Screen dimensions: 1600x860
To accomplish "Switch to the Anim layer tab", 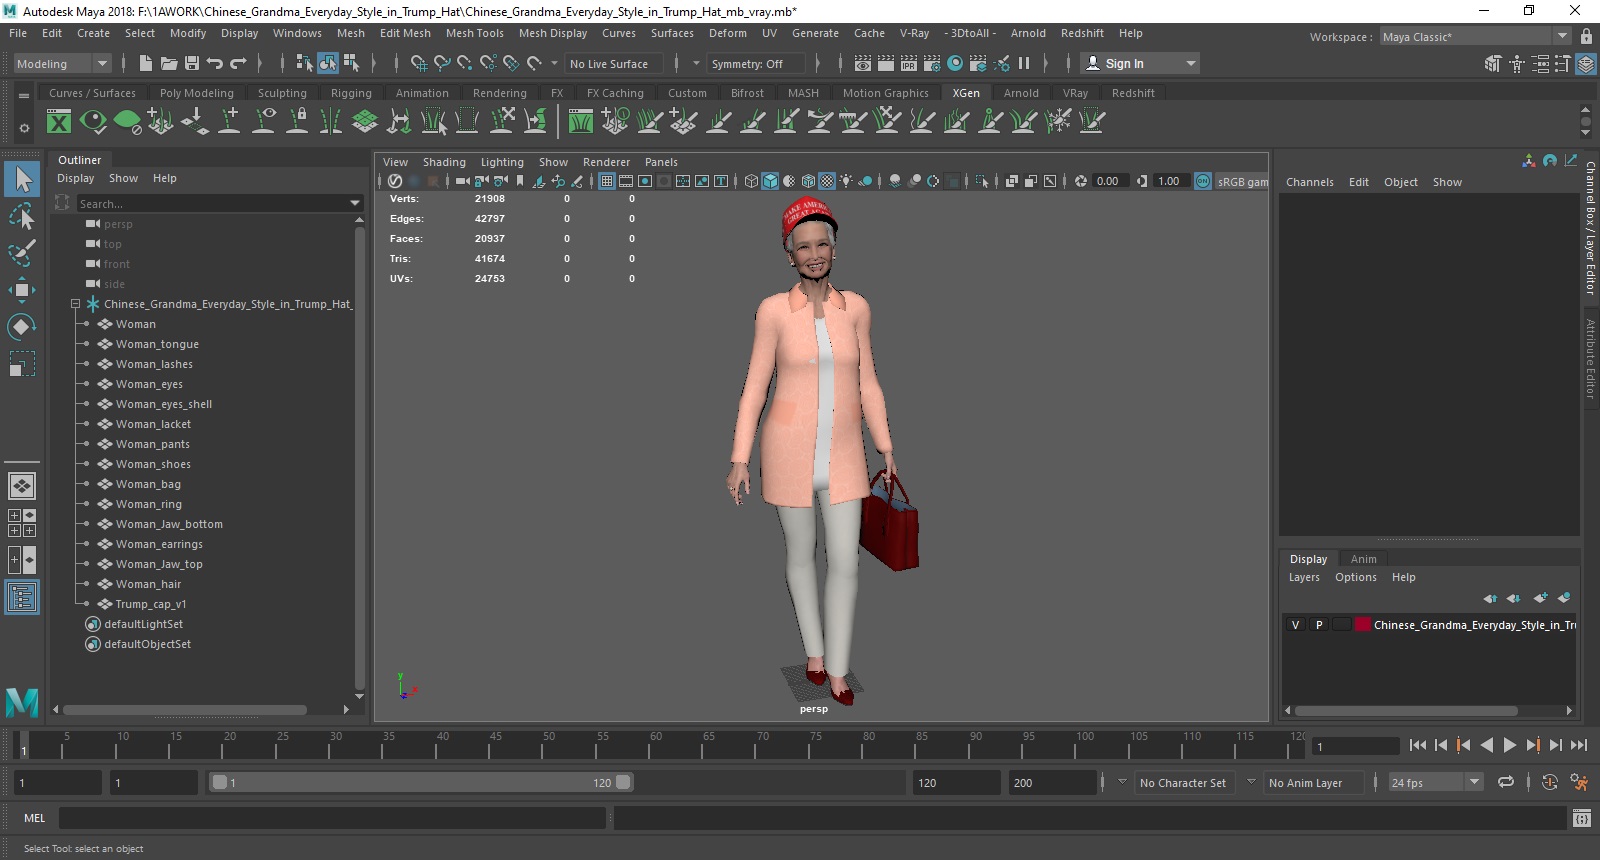I will point(1363,559).
